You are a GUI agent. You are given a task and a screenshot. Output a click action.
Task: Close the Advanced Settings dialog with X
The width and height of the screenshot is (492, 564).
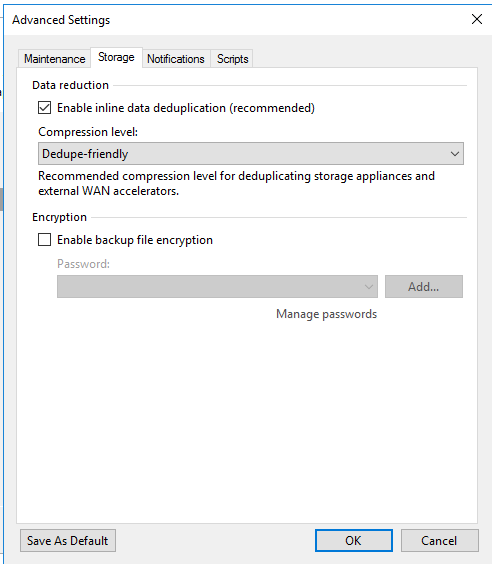[x=477, y=19]
